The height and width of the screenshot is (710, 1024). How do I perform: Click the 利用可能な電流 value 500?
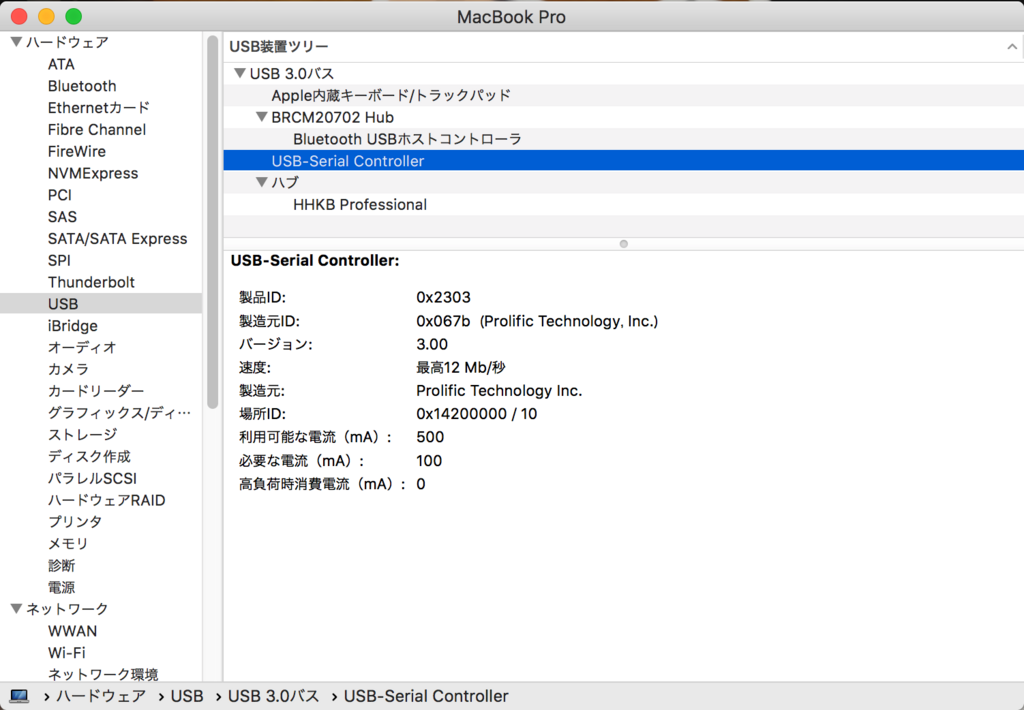tap(430, 437)
